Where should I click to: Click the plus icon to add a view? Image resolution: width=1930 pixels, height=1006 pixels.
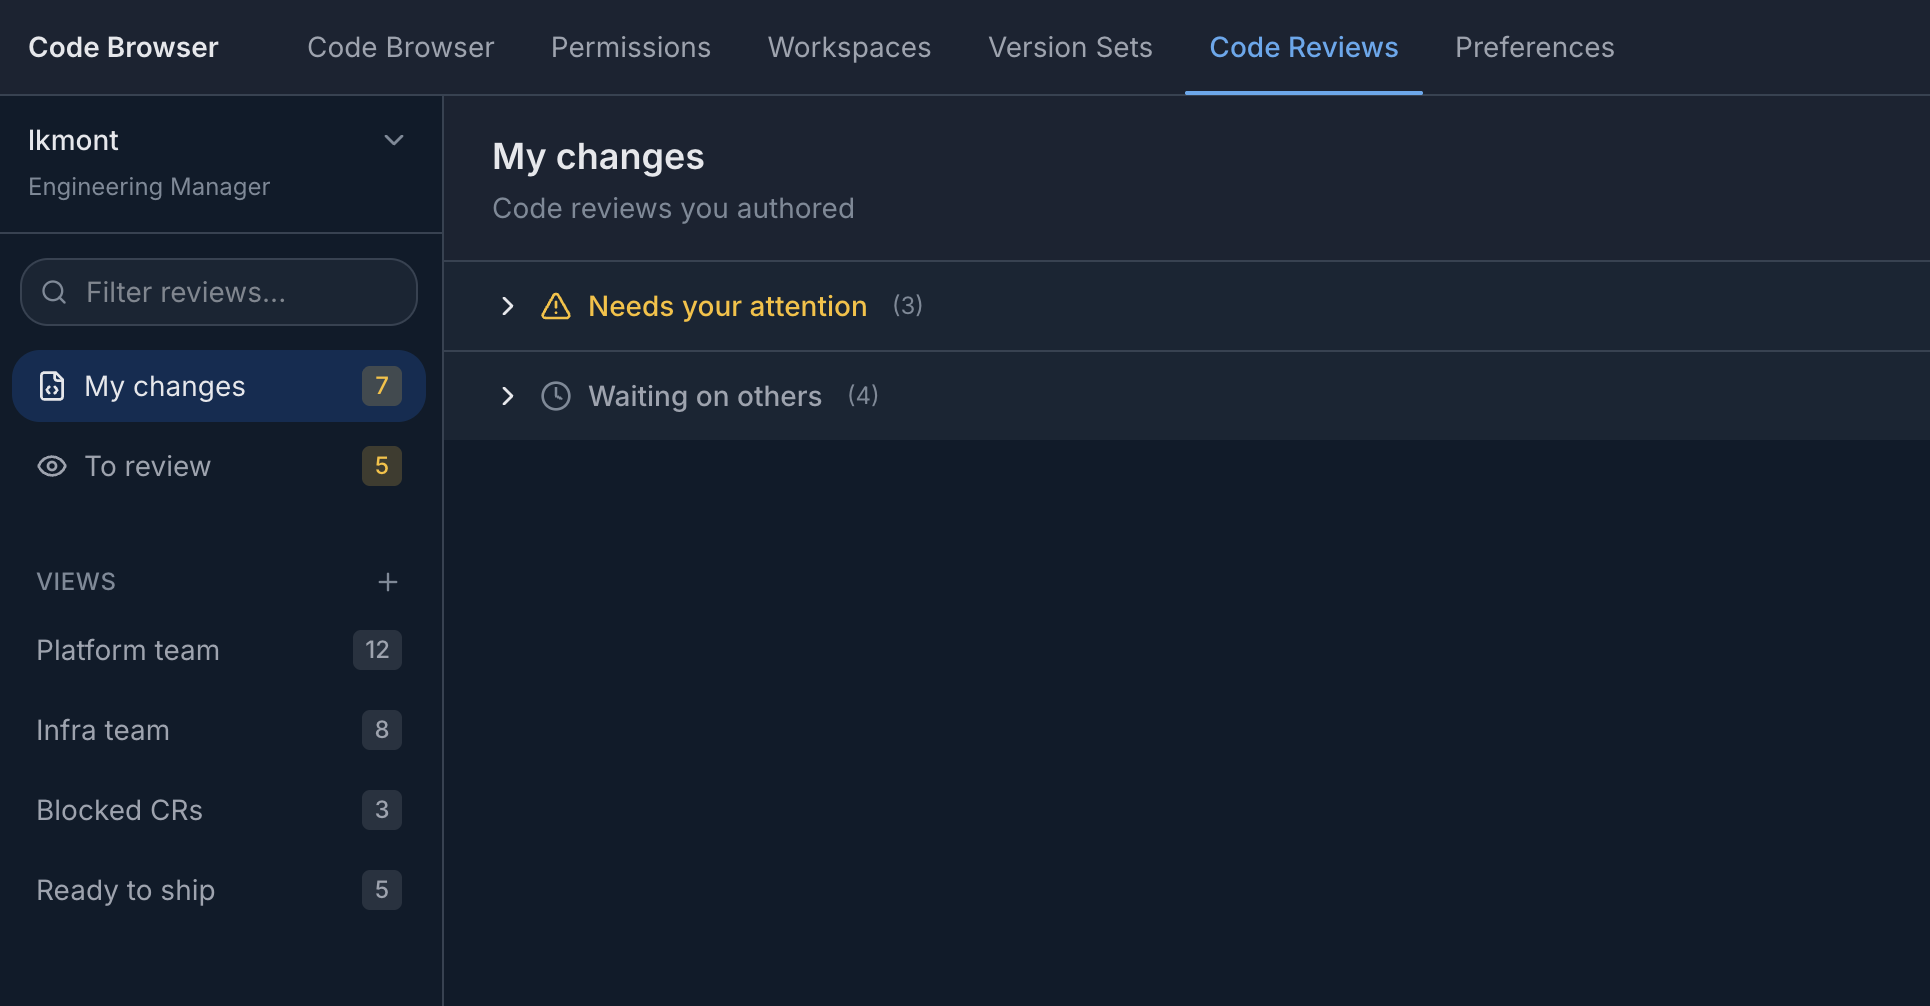point(388,582)
